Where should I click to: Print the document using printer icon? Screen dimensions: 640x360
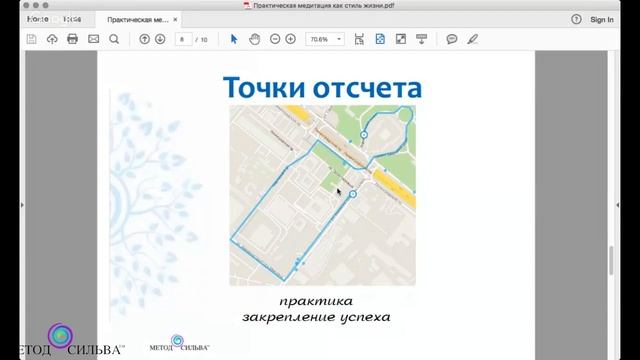click(73, 39)
